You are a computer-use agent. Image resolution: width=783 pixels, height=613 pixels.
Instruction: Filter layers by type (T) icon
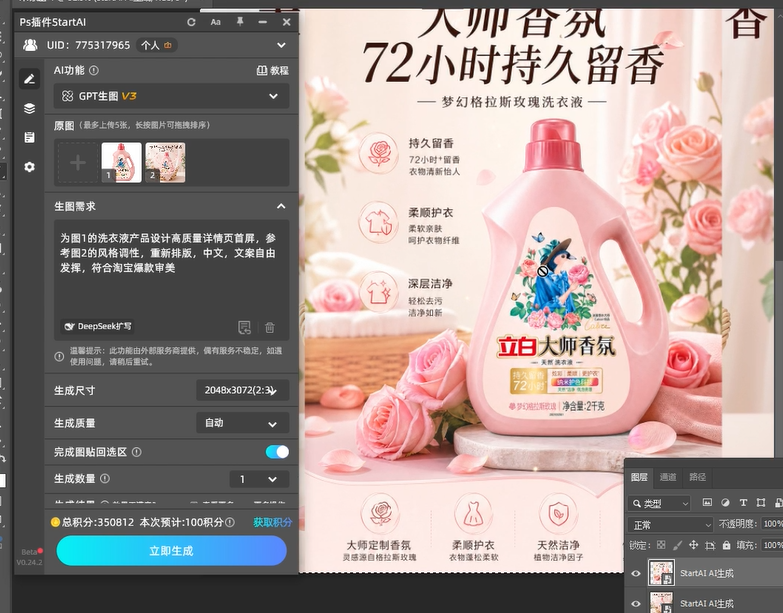pos(743,503)
